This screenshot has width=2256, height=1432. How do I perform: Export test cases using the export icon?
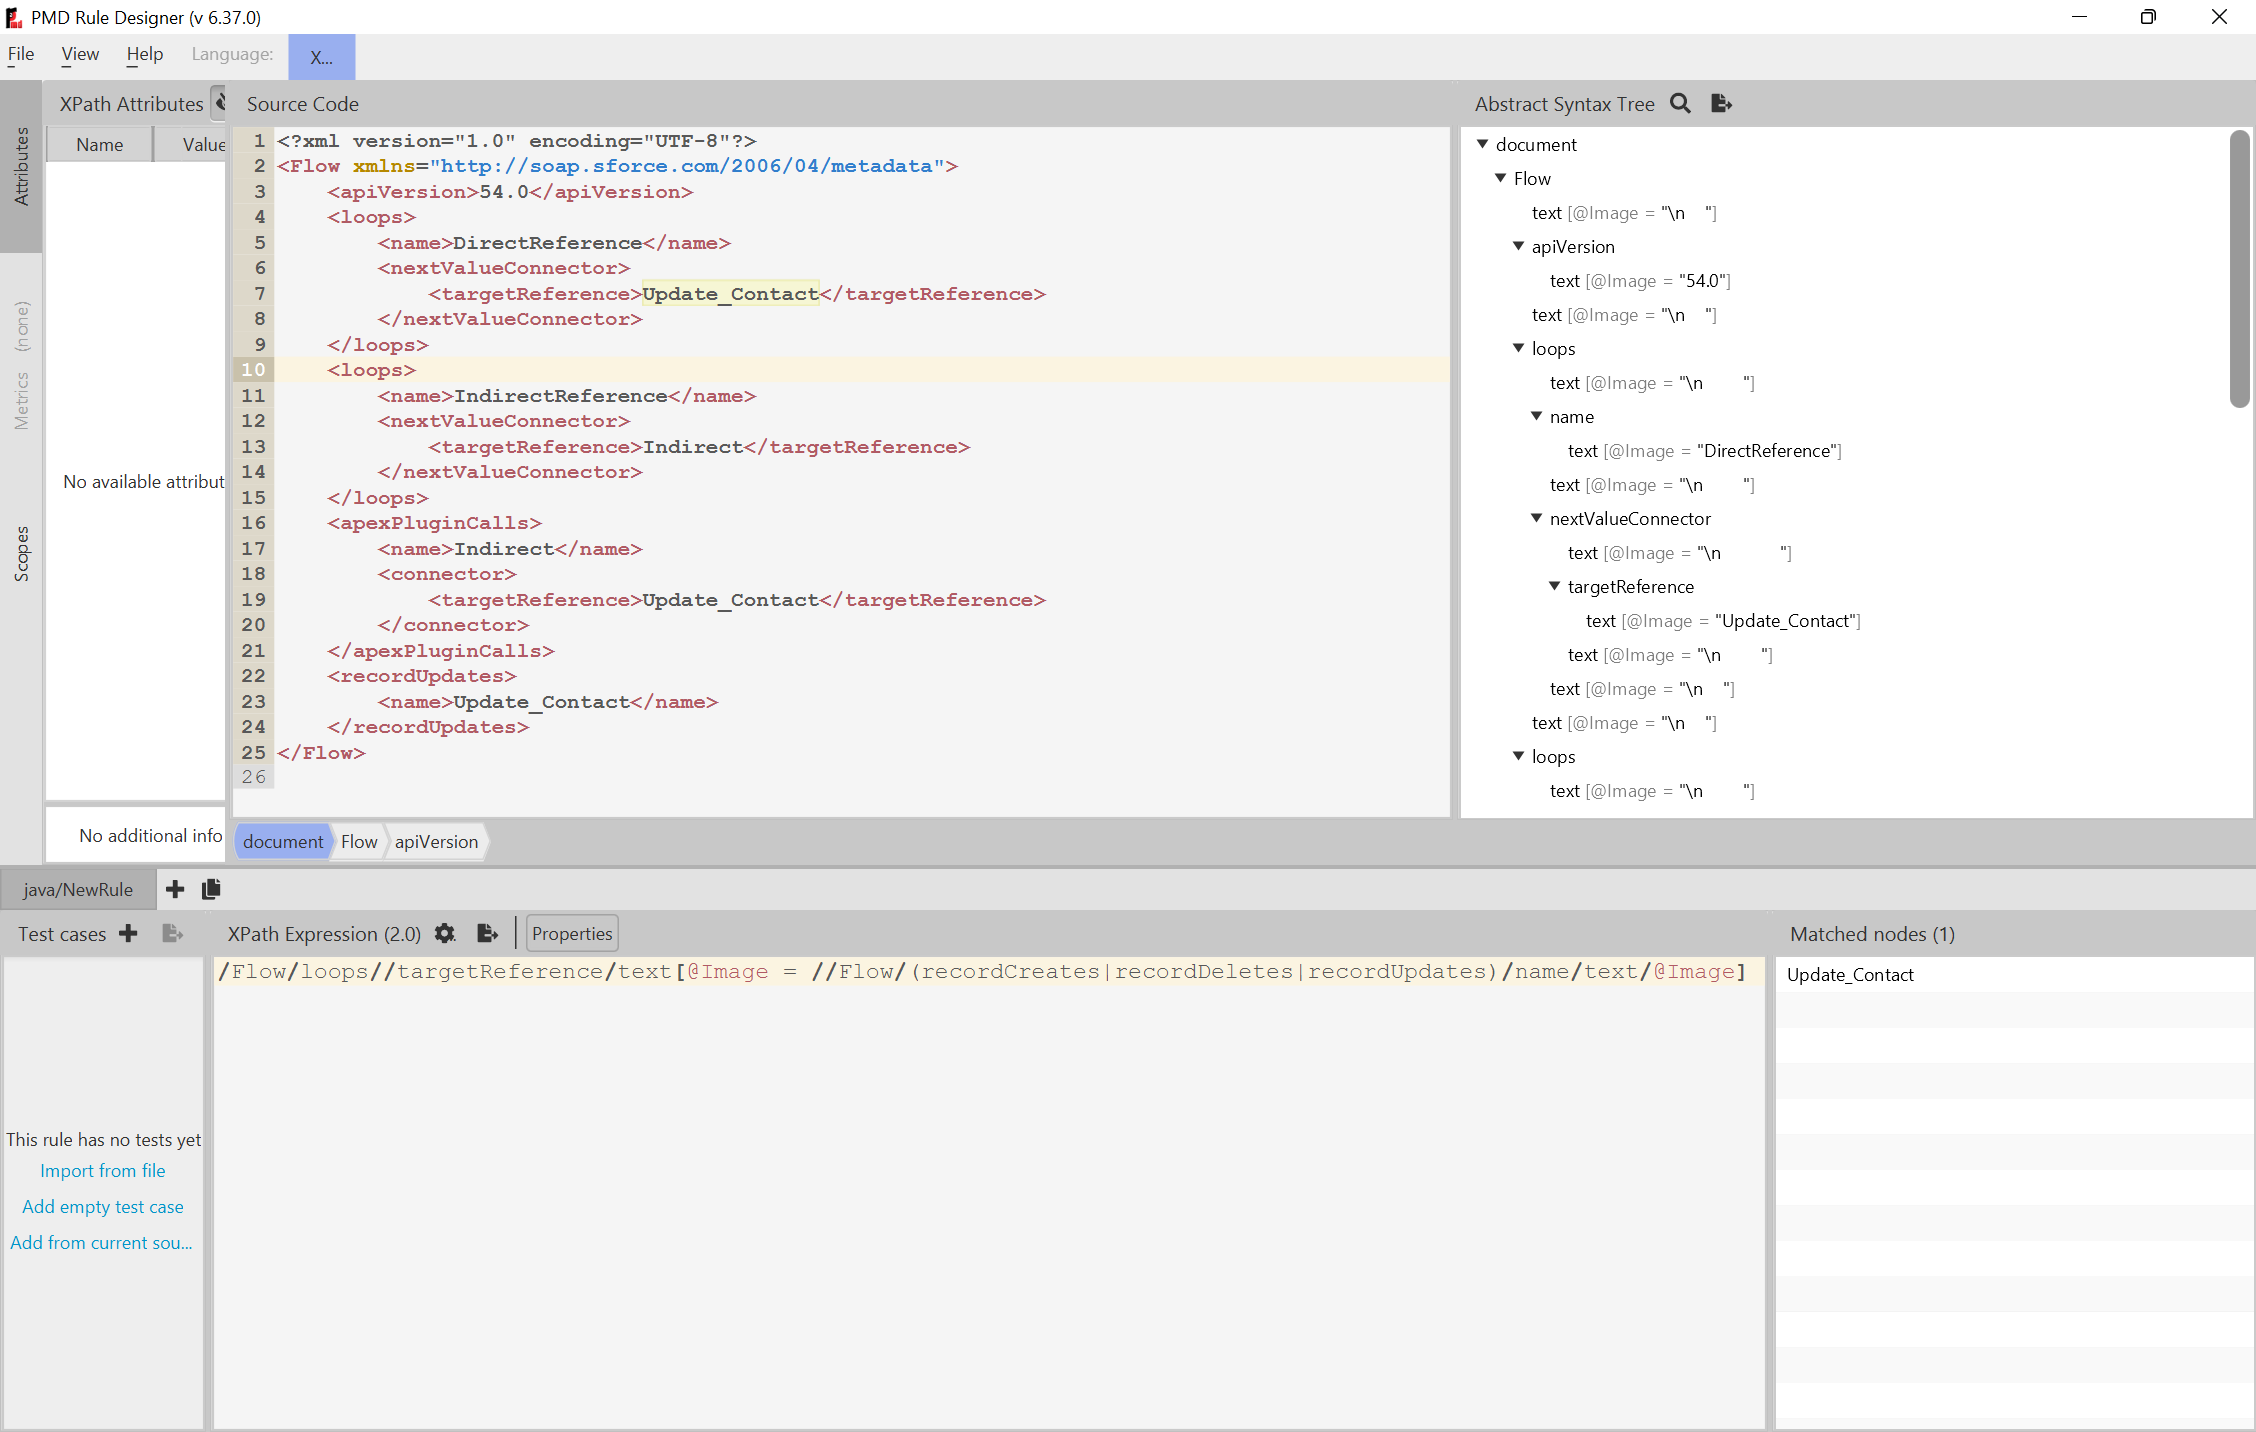coord(172,933)
